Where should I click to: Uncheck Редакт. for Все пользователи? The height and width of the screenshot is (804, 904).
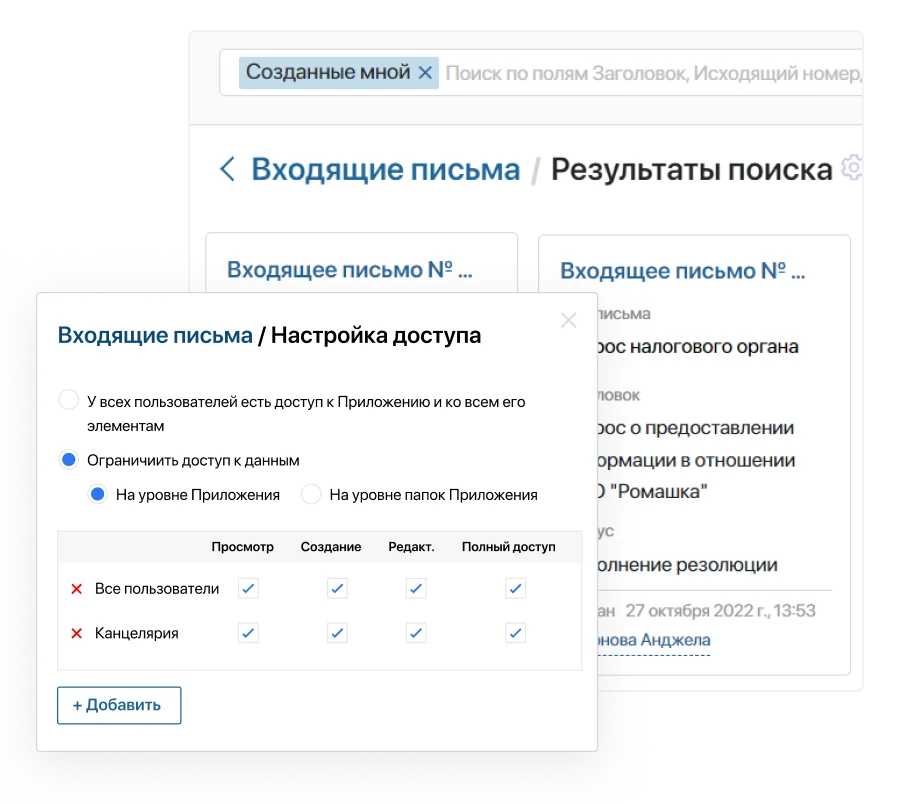[414, 589]
